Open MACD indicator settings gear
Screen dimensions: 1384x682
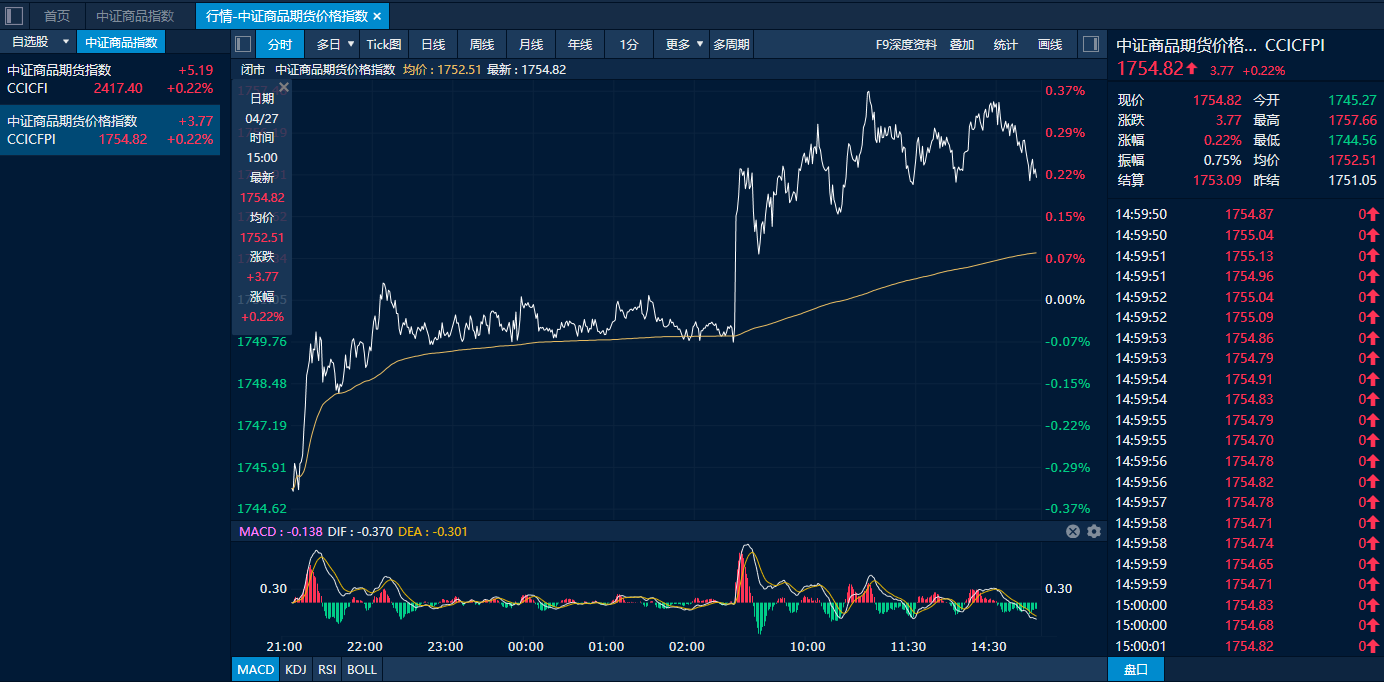pyautogui.click(x=1093, y=532)
